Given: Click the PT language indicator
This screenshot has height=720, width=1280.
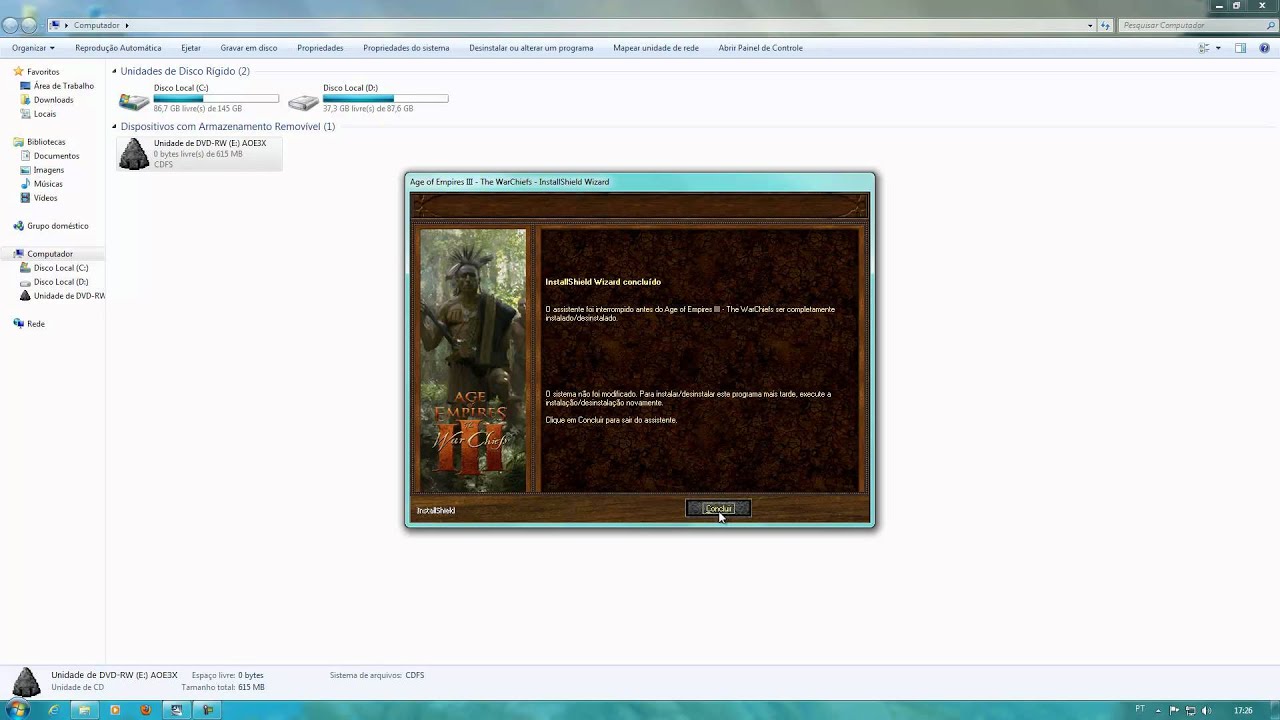Looking at the screenshot, I should click(x=1140, y=709).
